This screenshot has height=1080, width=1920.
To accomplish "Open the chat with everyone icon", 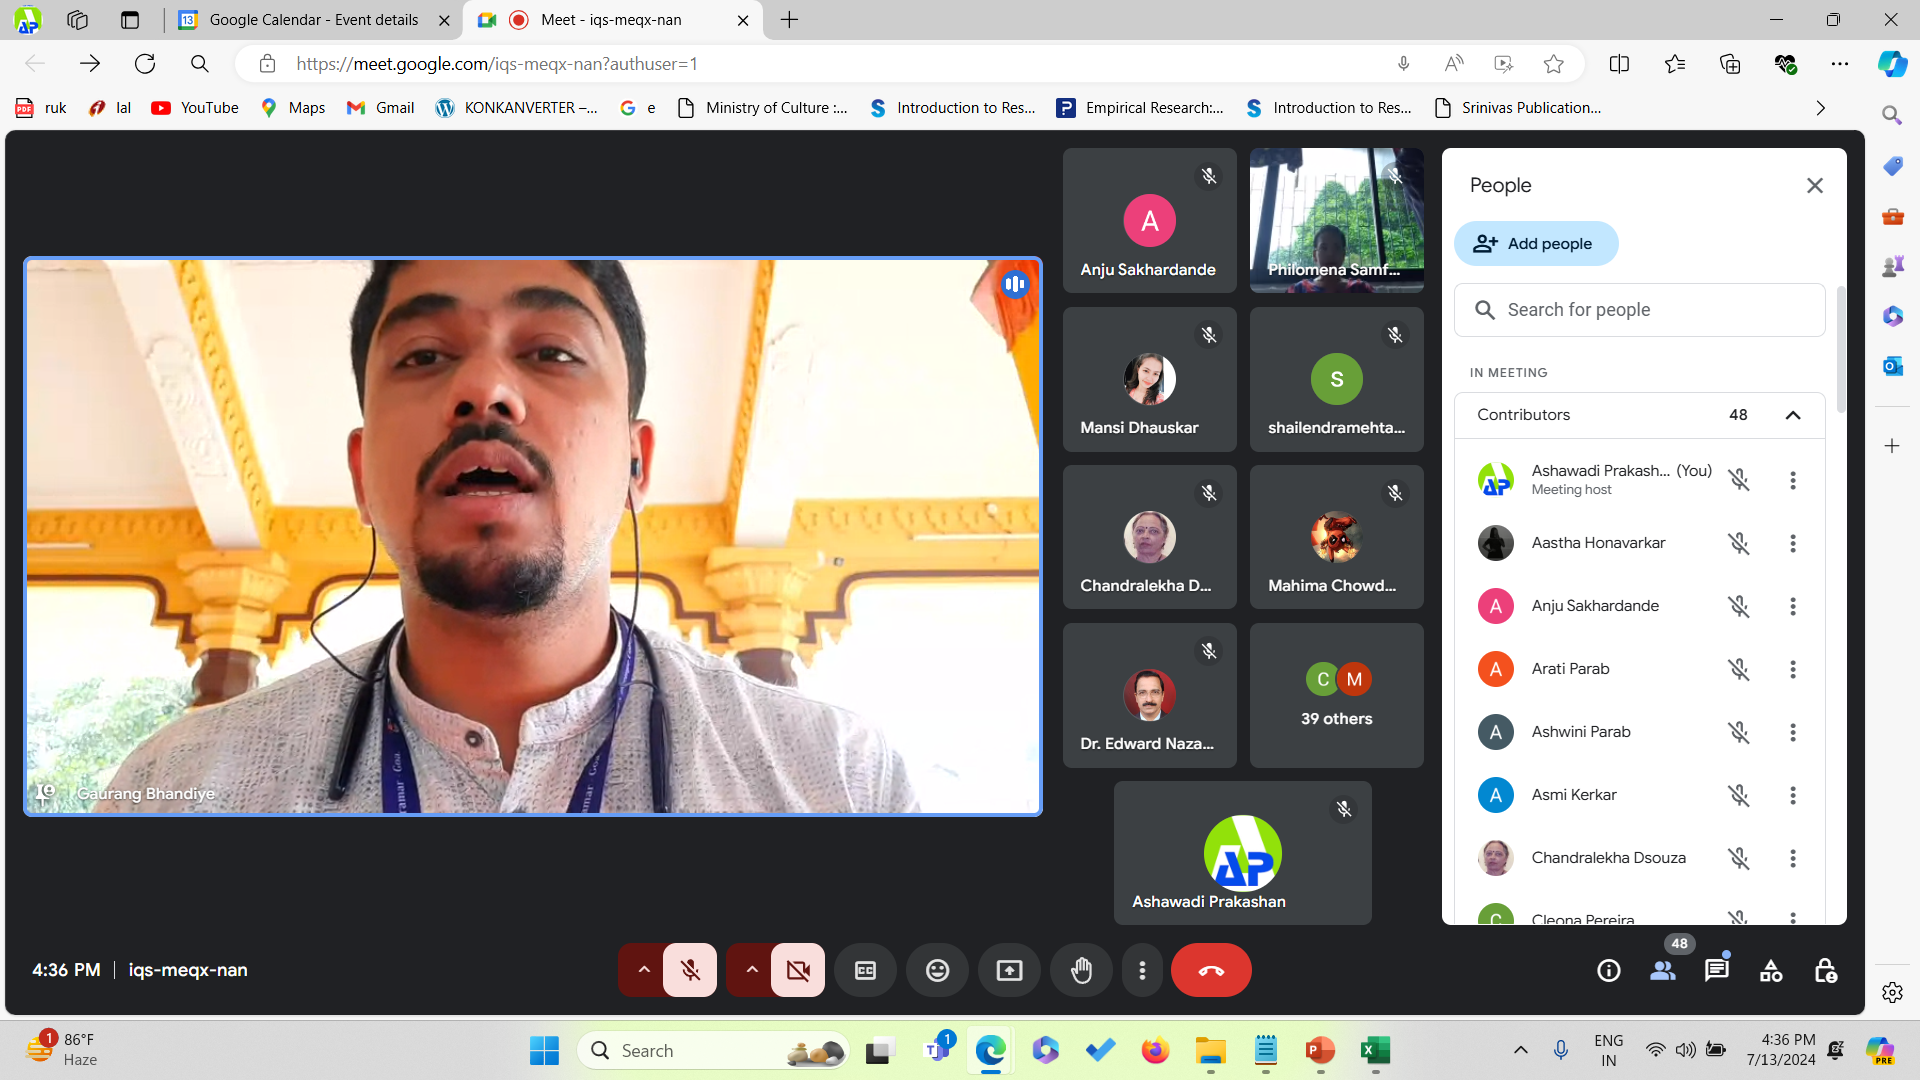I will 1717,970.
